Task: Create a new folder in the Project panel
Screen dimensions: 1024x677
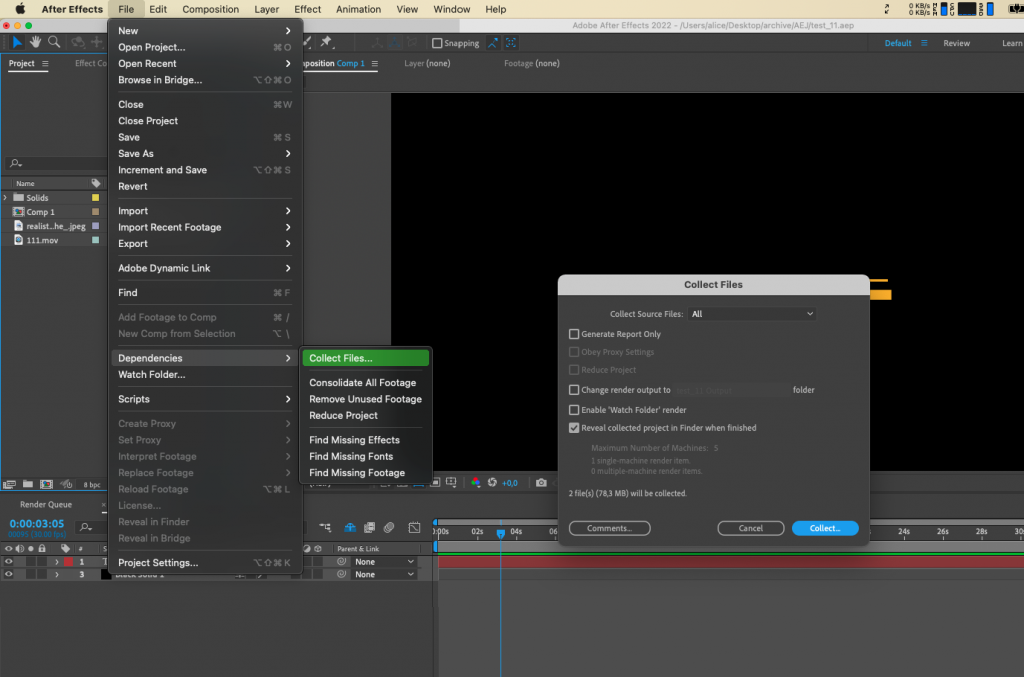Action: coord(27,484)
